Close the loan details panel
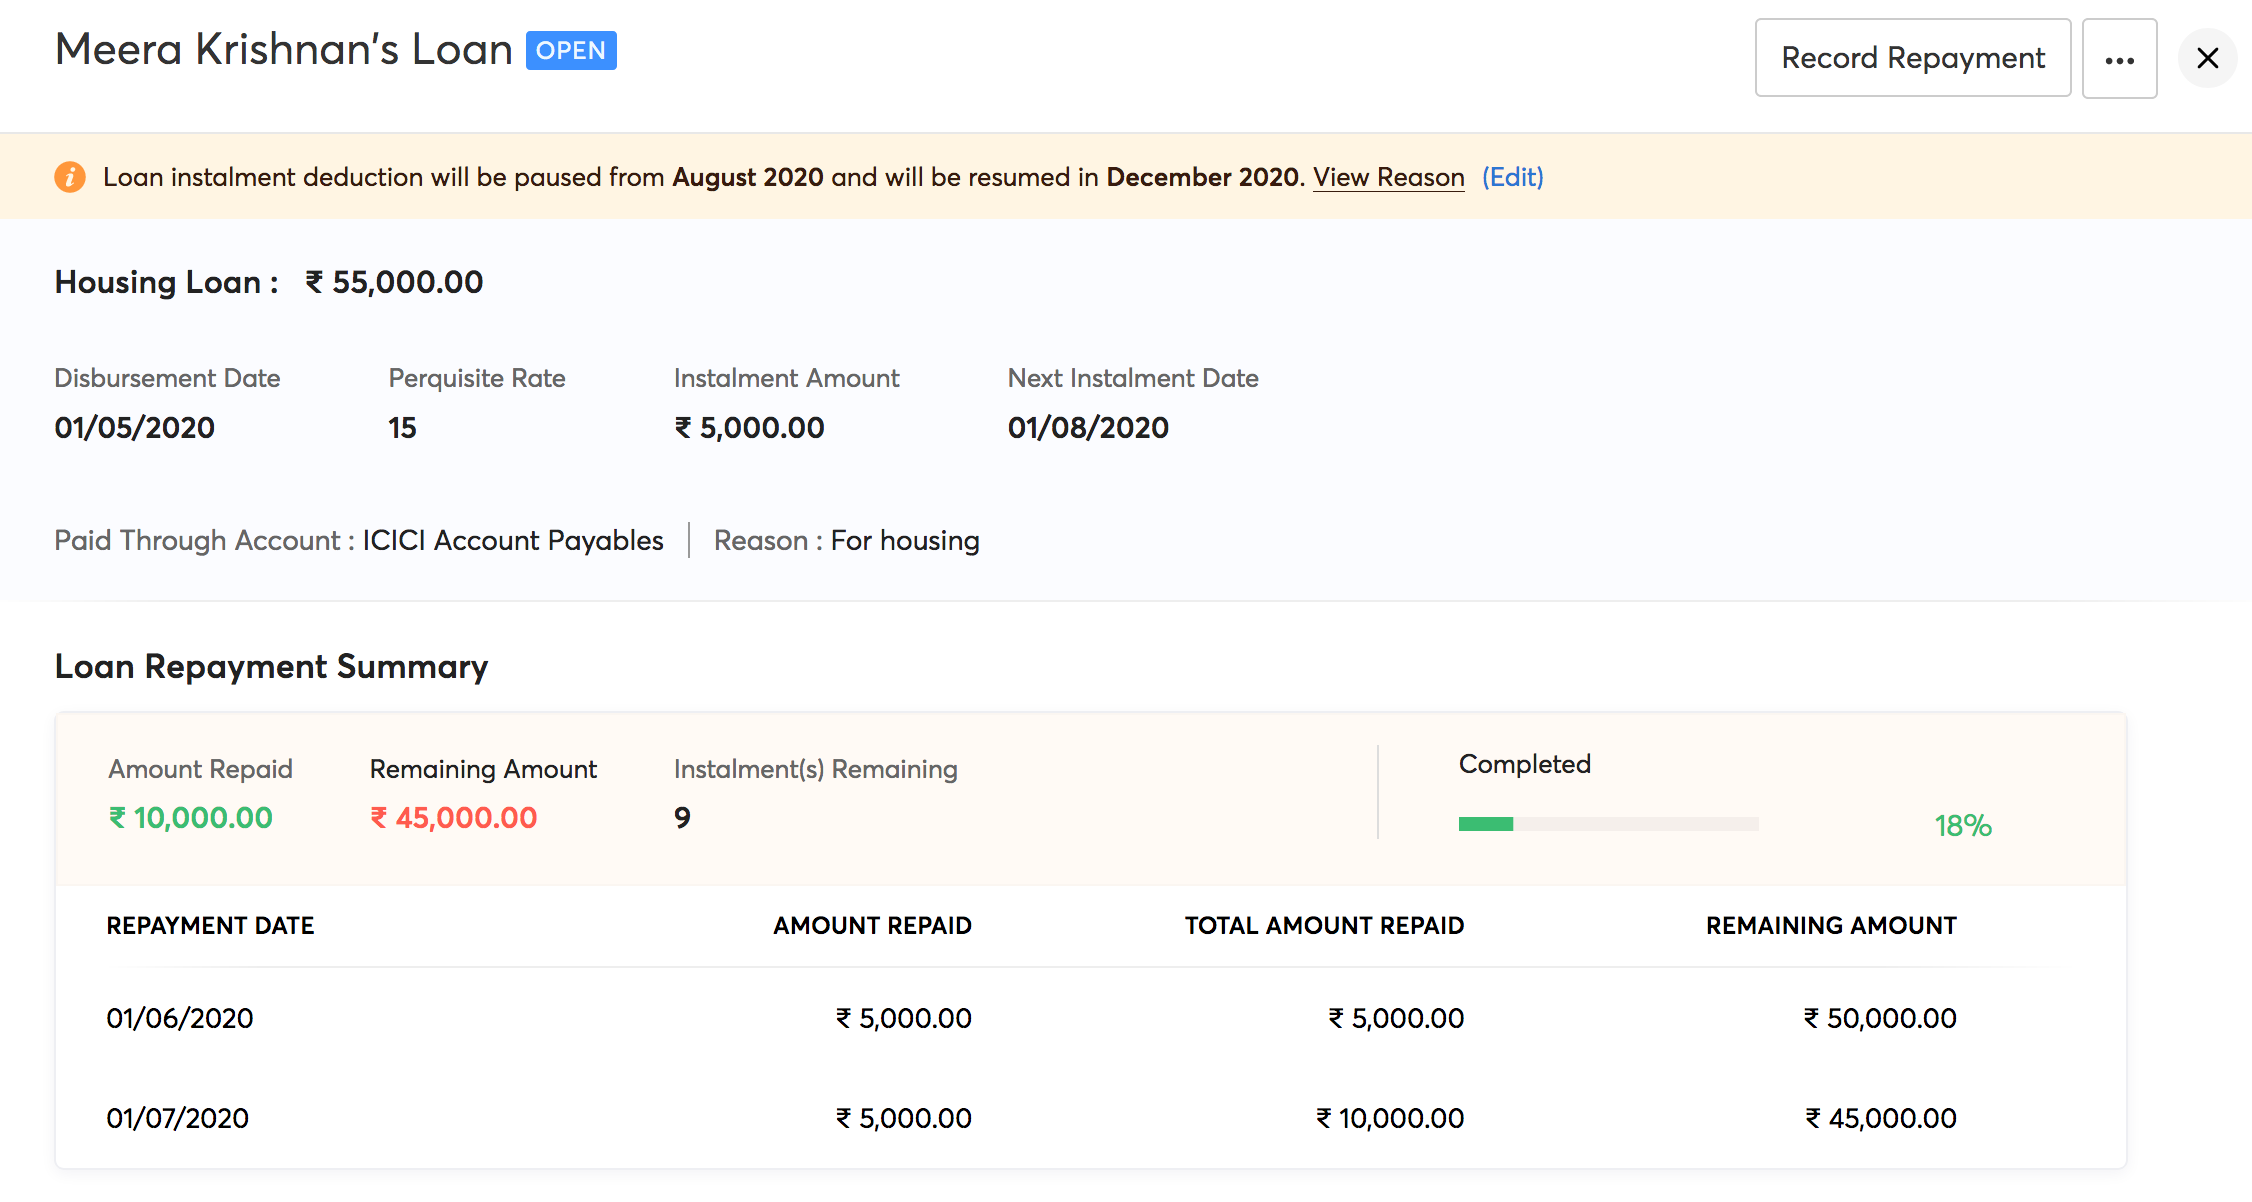 pos(2207,59)
